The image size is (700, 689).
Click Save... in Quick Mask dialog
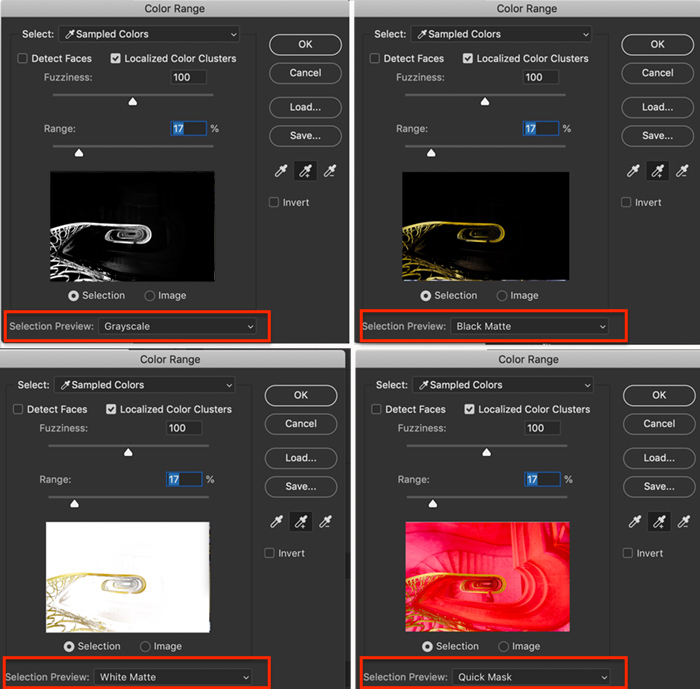(659, 487)
